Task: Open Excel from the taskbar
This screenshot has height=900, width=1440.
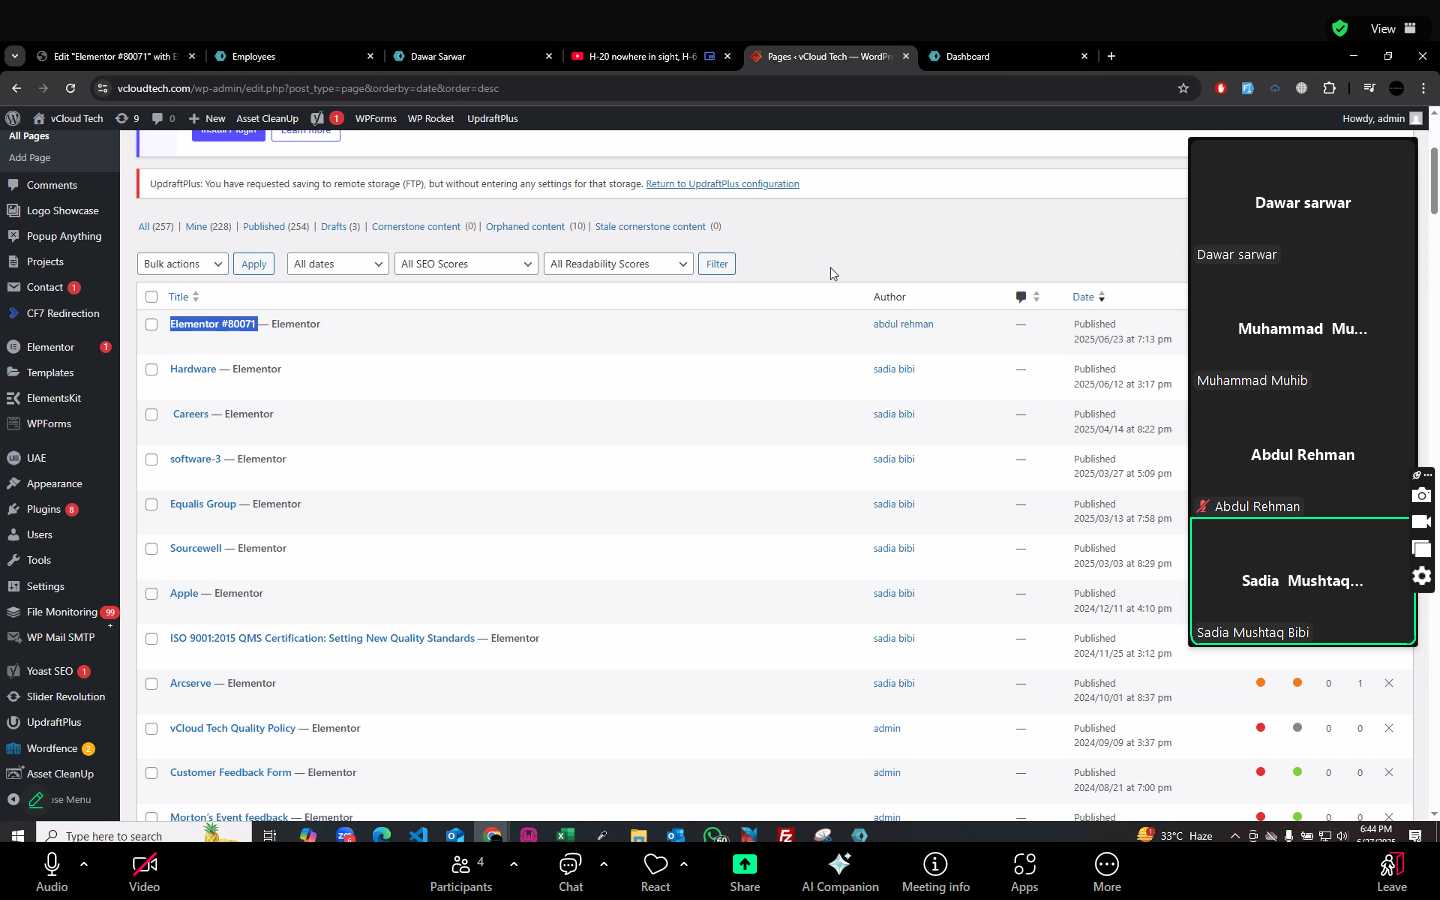Action: [x=565, y=835]
